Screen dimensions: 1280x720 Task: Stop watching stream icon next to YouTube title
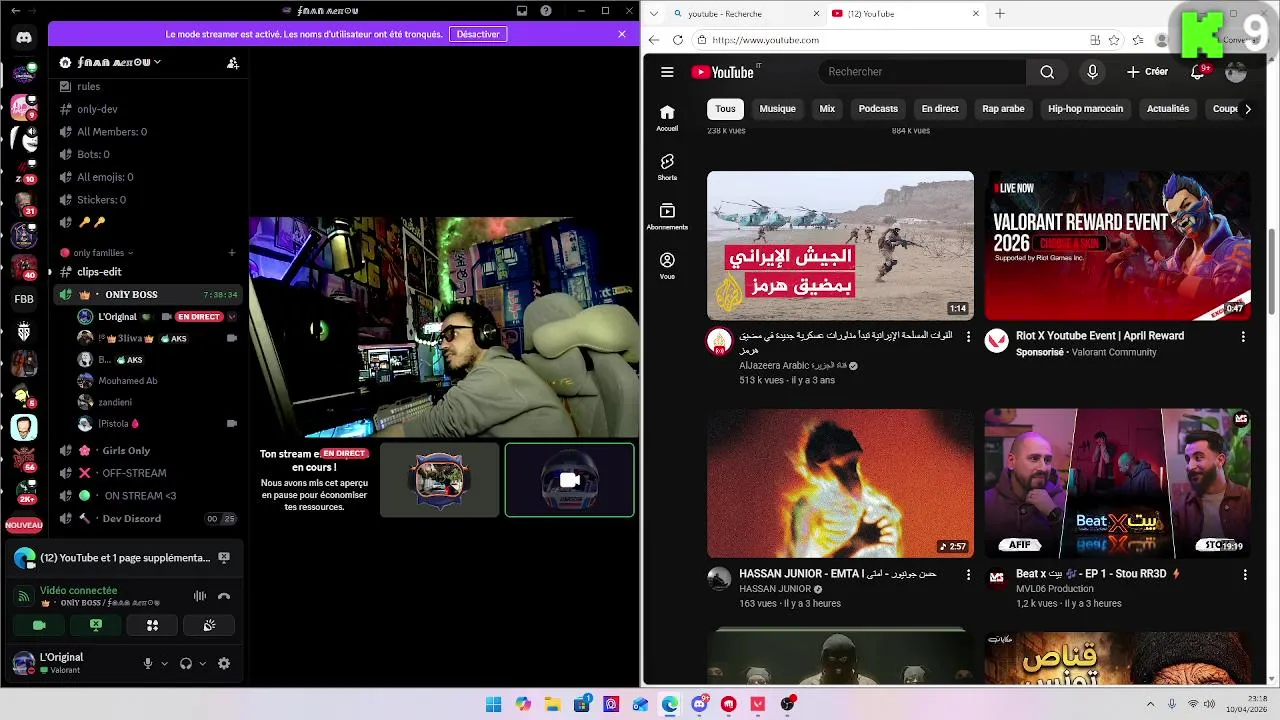224,558
